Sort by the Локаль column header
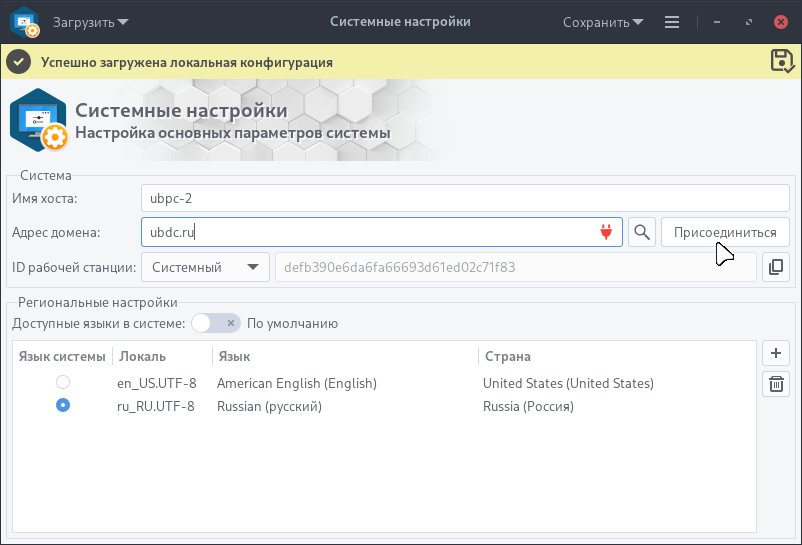The image size is (802, 545). click(x=162, y=356)
